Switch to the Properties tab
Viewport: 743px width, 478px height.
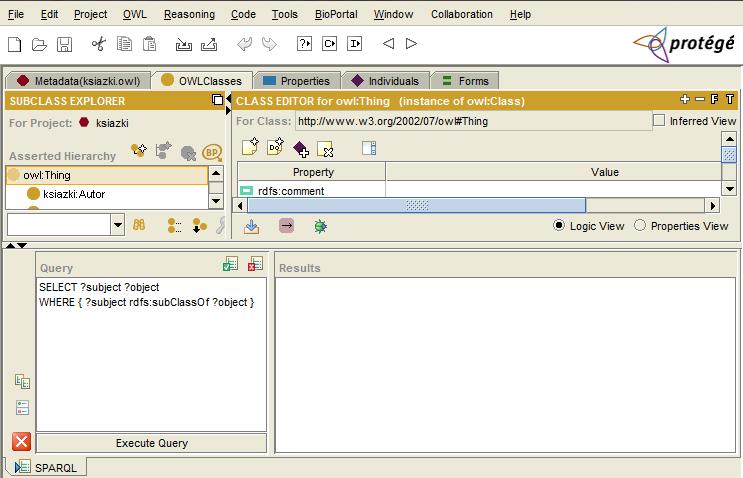pyautogui.click(x=297, y=81)
